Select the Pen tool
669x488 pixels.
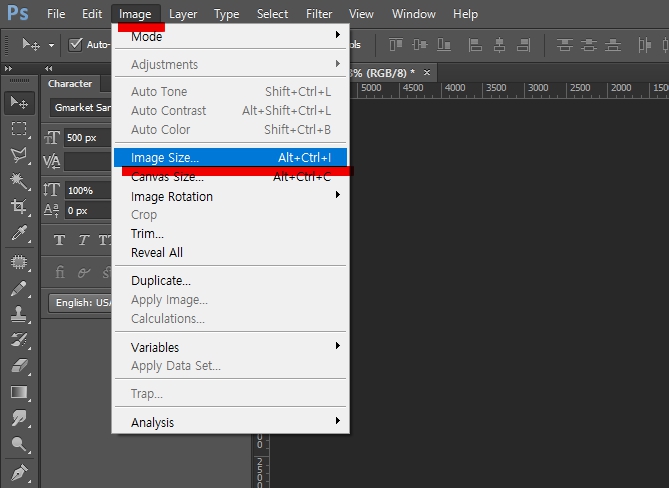tap(19, 473)
